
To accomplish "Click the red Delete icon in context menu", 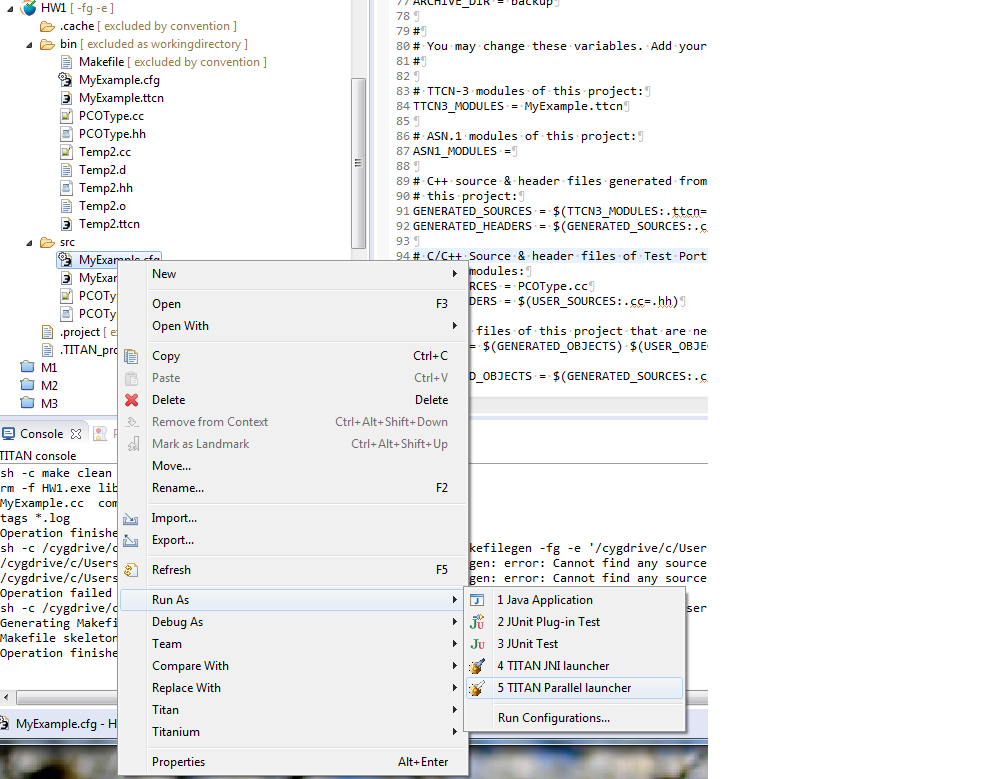I will tap(131, 400).
